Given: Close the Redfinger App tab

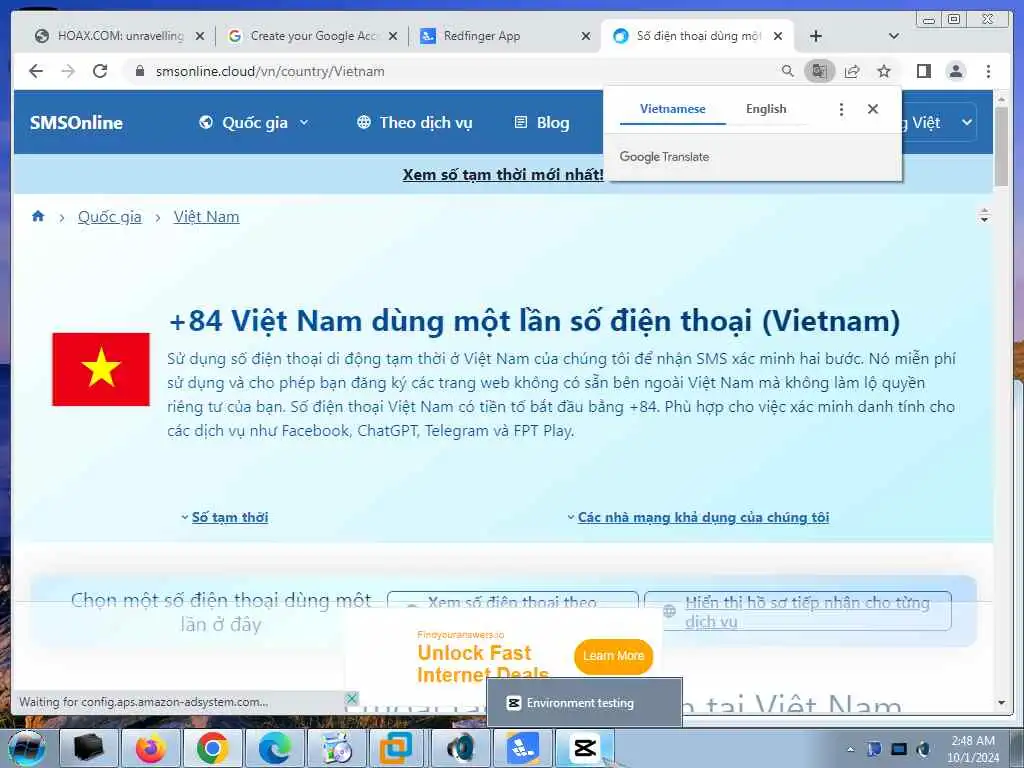Looking at the screenshot, I should point(586,36).
